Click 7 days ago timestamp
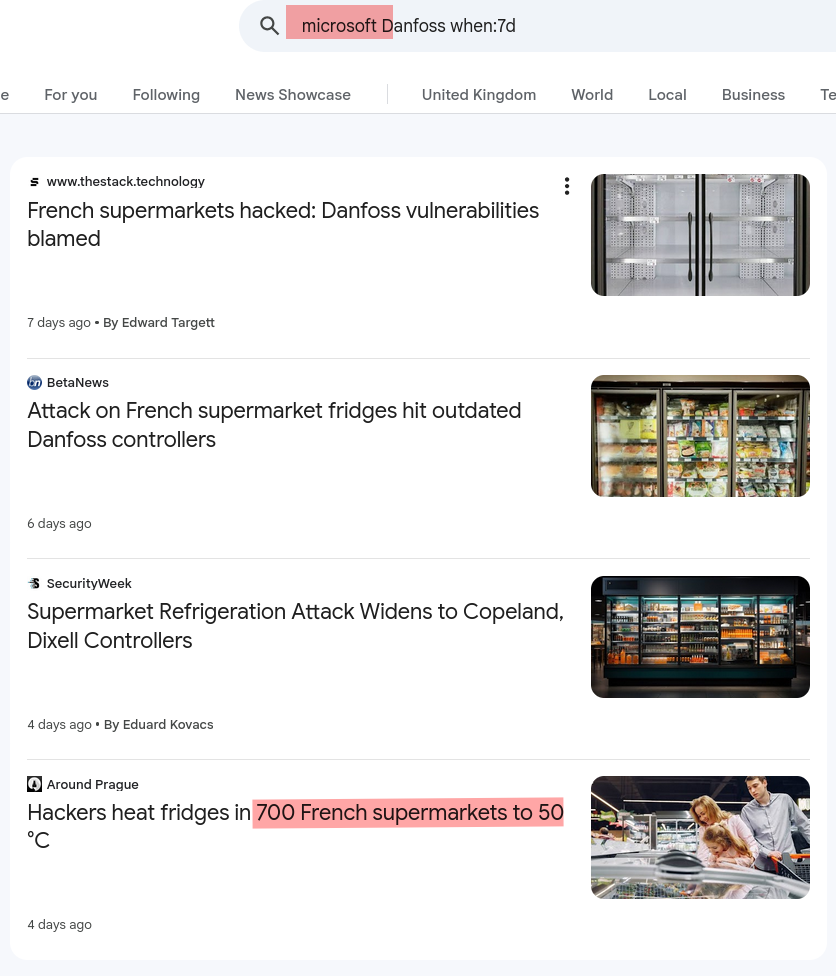The image size is (836, 976). [59, 322]
